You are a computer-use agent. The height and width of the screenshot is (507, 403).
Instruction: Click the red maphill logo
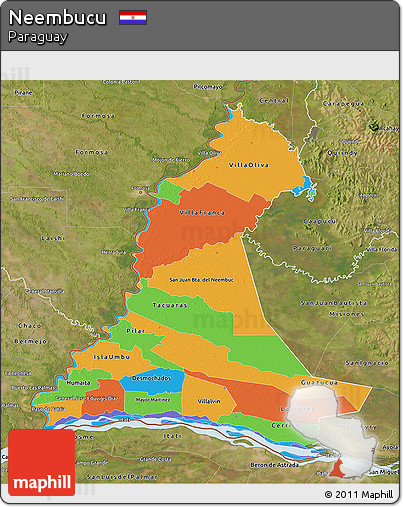(x=42, y=462)
